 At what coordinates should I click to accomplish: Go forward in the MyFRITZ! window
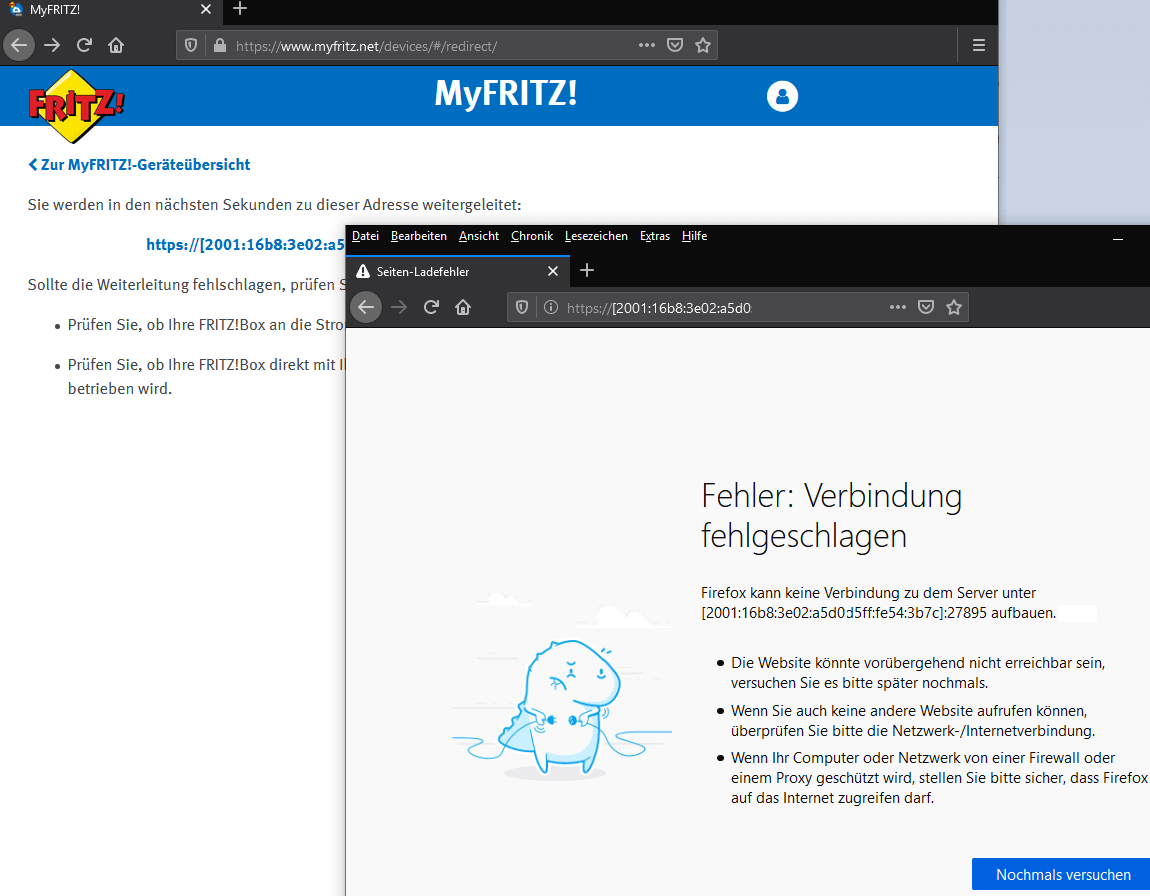52,45
